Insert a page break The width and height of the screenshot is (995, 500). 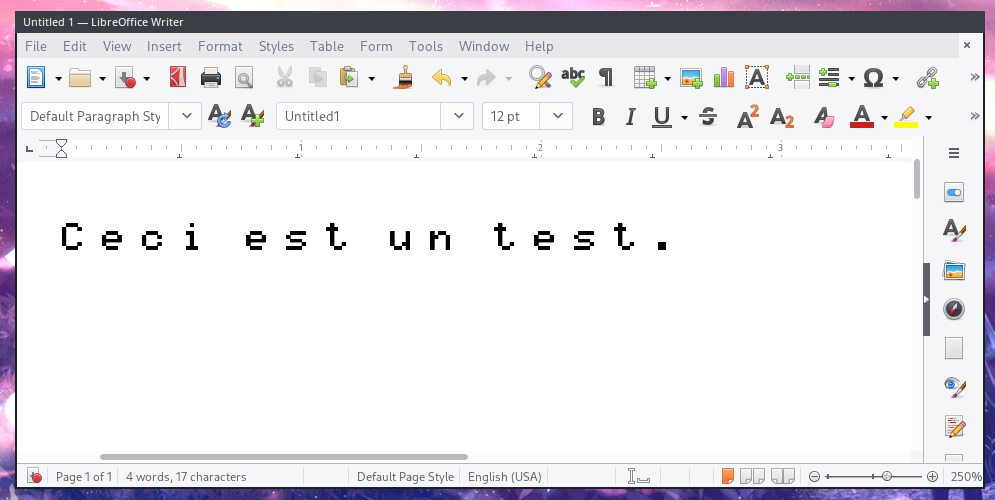[x=798, y=77]
